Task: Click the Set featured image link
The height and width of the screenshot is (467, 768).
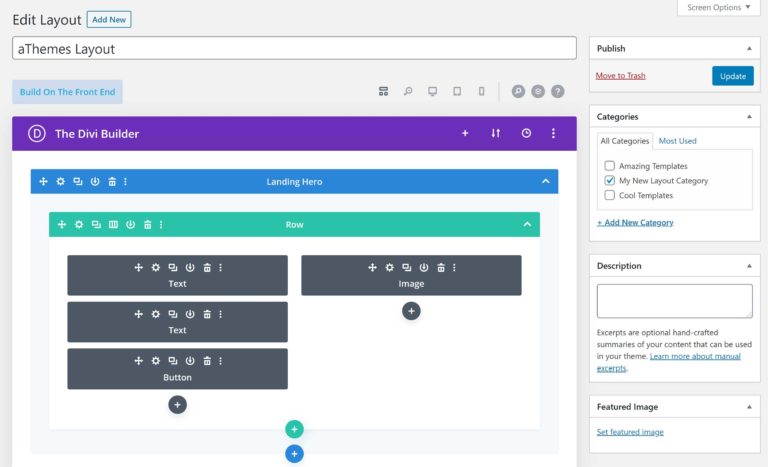Action: [630, 432]
